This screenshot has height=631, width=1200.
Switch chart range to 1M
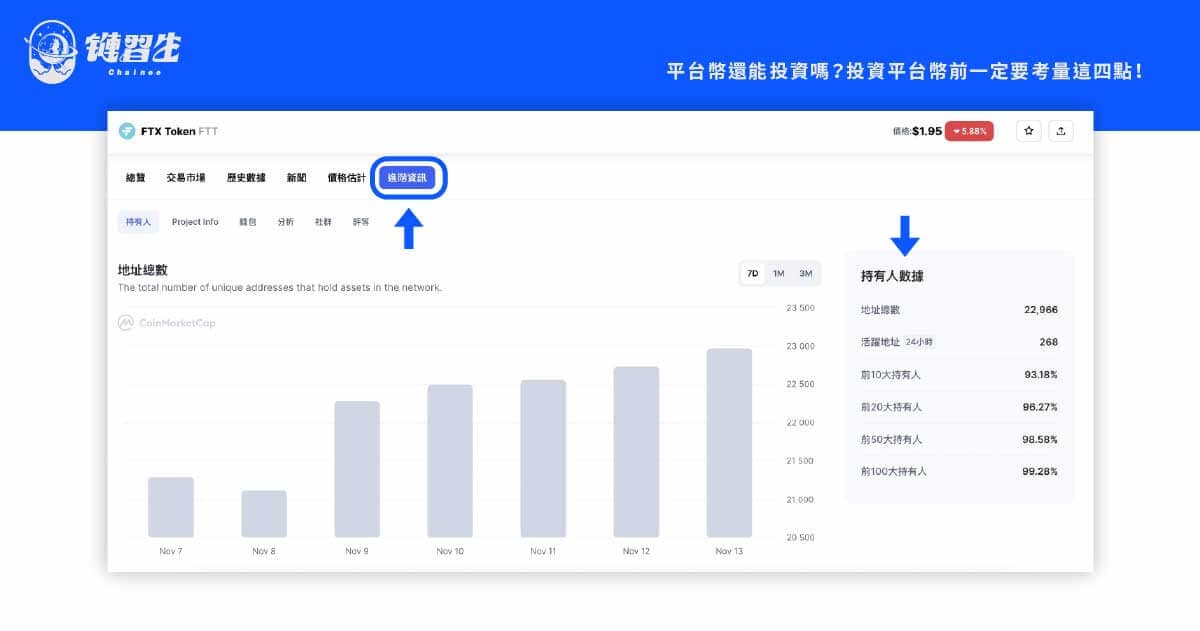778,273
